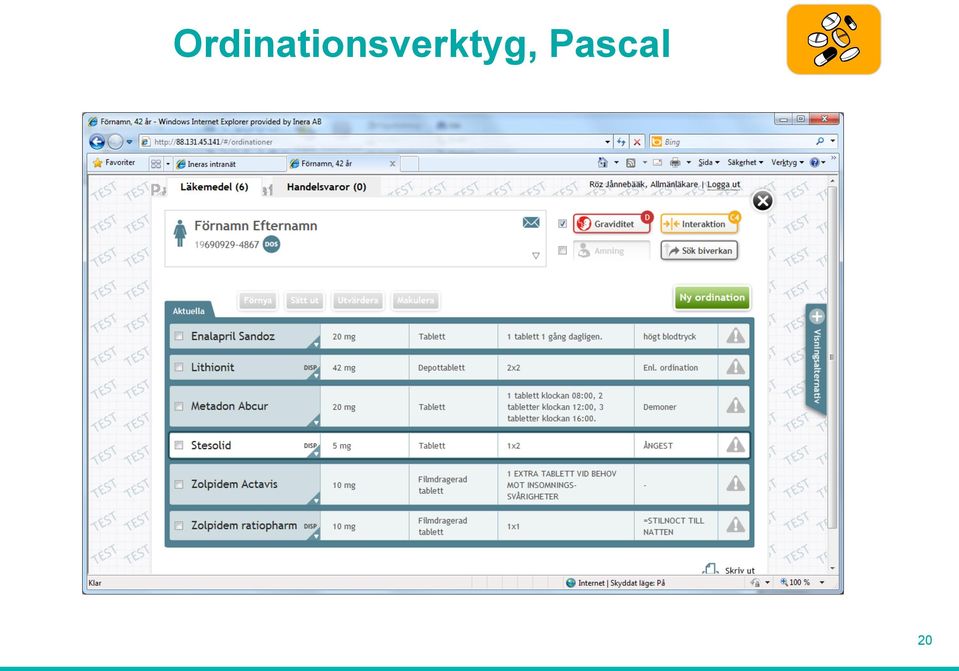Image resolution: width=959 pixels, height=671 pixels.
Task: Click the Makulera button
Action: tap(415, 300)
